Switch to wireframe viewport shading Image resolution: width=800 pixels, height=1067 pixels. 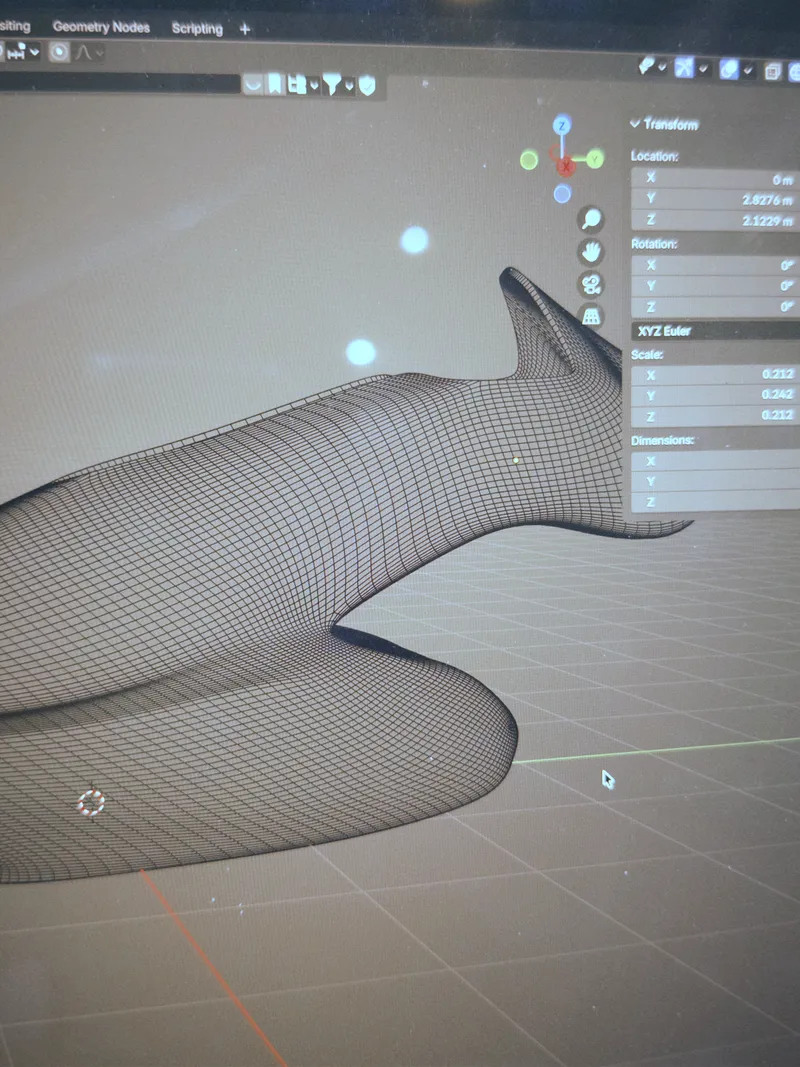[795, 72]
